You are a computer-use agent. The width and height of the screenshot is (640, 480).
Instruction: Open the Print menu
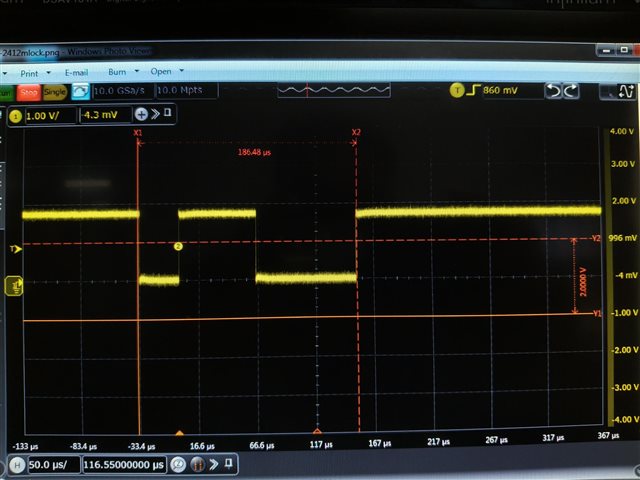tap(29, 74)
